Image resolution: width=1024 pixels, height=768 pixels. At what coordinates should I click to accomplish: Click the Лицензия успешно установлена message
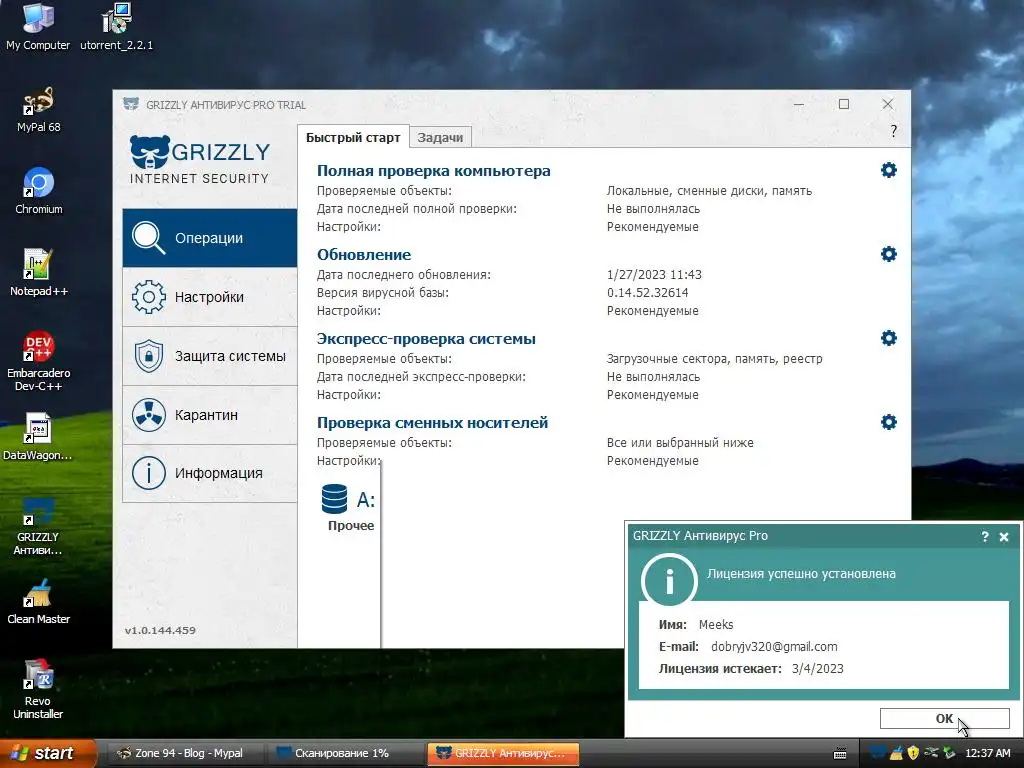pos(801,573)
